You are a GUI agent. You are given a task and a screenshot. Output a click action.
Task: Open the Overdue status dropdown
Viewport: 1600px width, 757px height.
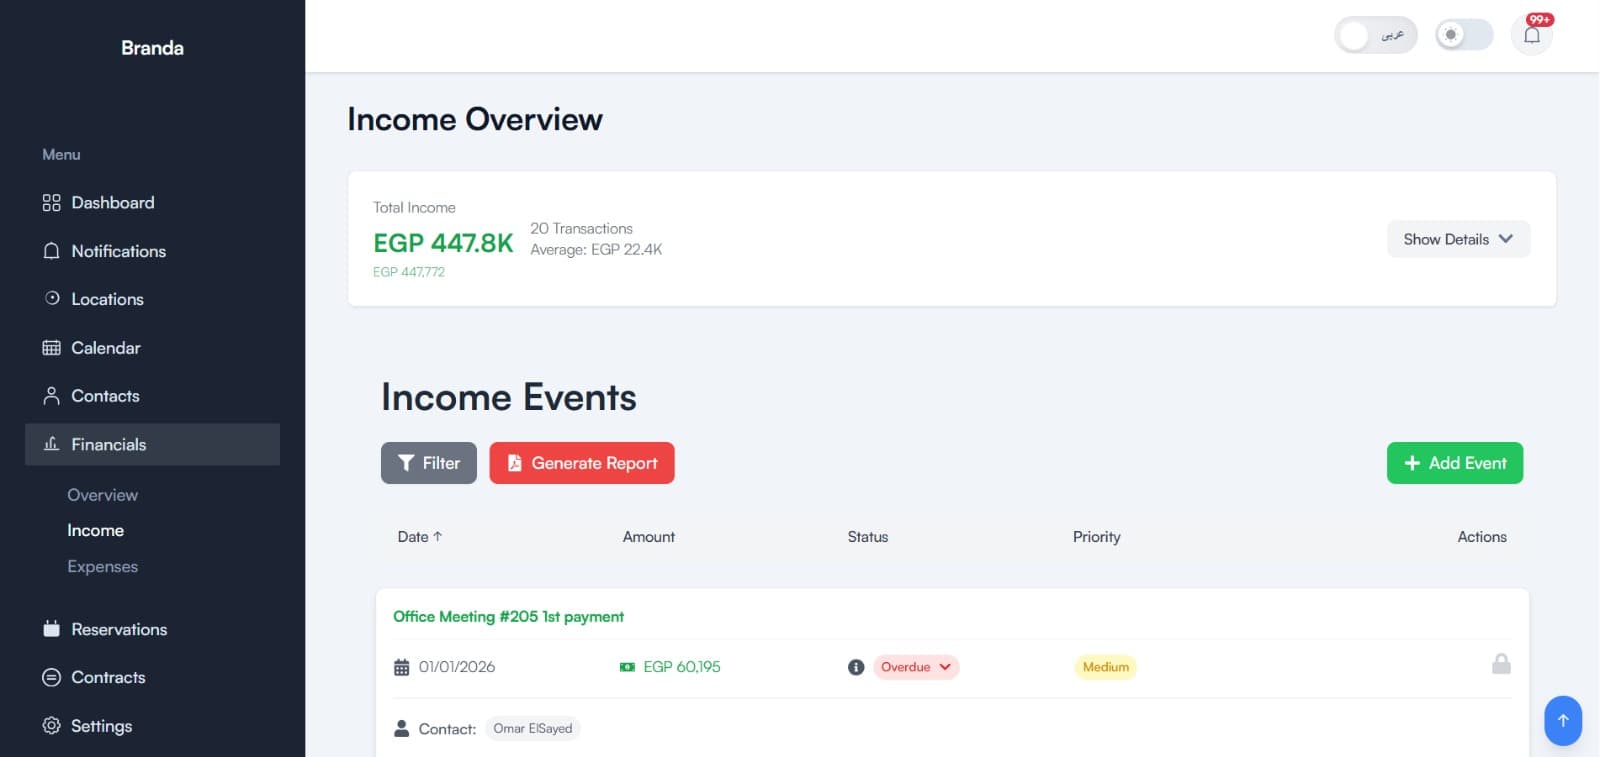pyautogui.click(x=916, y=667)
